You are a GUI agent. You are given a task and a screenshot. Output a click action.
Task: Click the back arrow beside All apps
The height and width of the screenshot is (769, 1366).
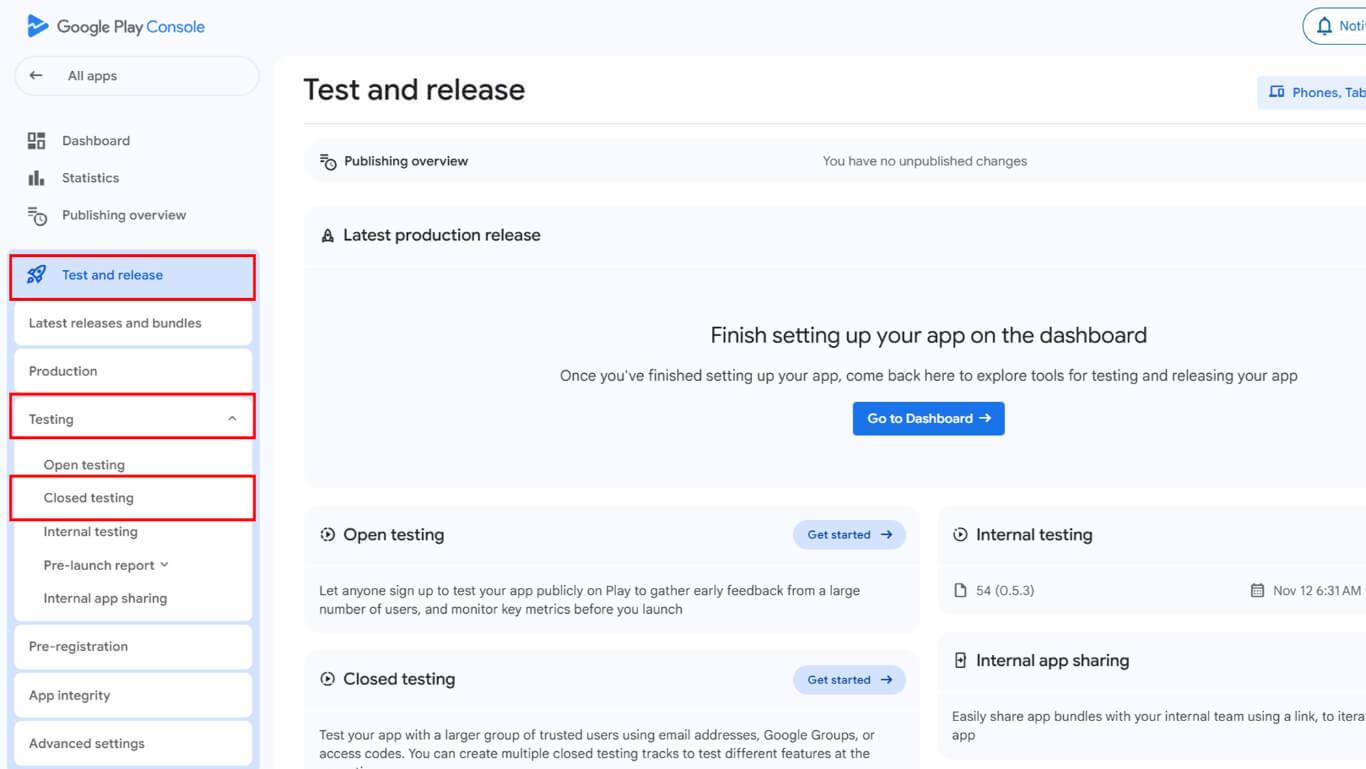[37, 76]
